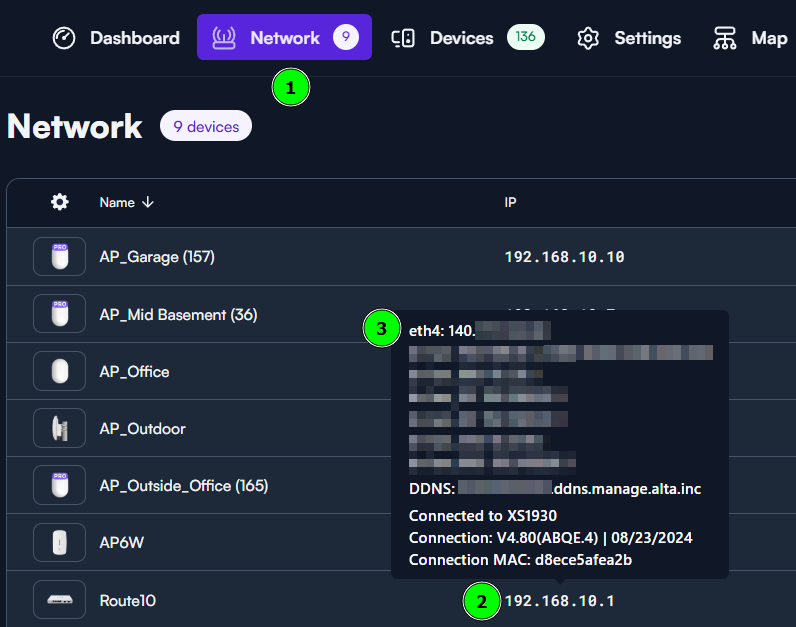Open the Settings tab
Image resolution: width=796 pixels, height=627 pixels.
click(629, 38)
